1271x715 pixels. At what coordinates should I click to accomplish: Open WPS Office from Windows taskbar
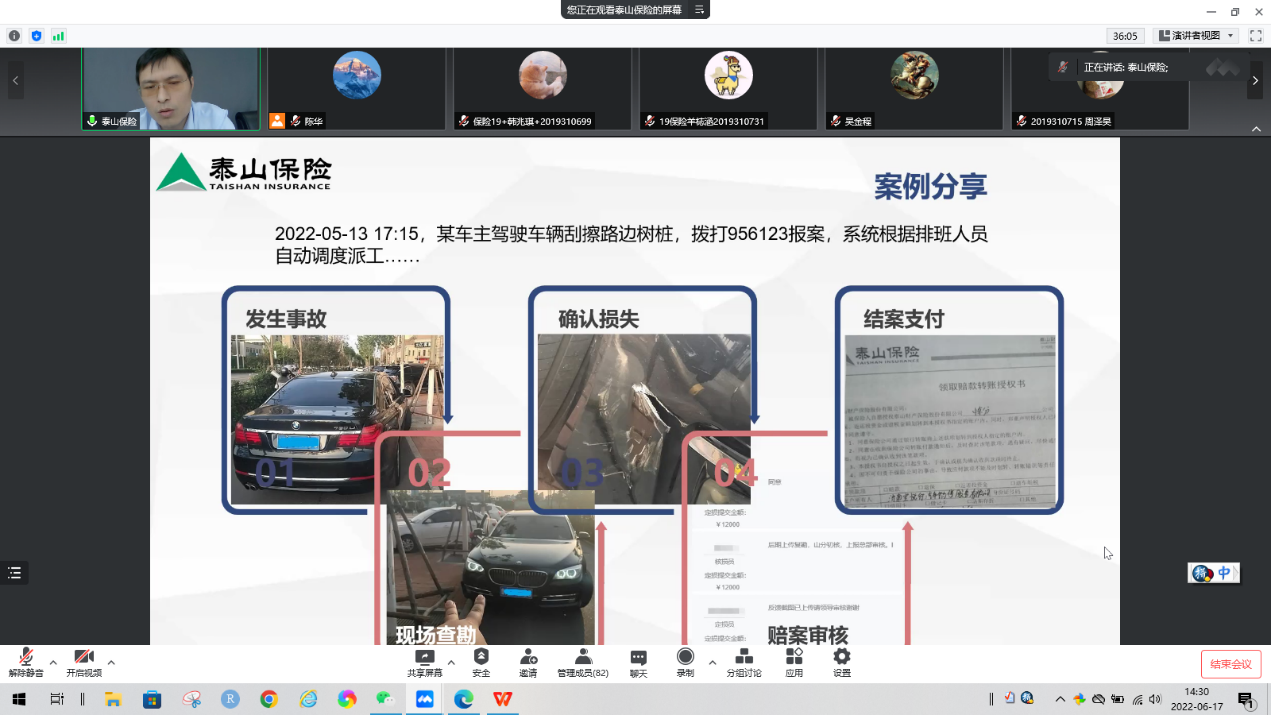point(501,699)
